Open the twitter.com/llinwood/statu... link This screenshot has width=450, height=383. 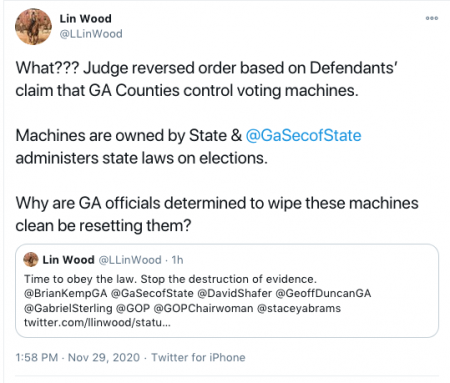tap(97, 323)
